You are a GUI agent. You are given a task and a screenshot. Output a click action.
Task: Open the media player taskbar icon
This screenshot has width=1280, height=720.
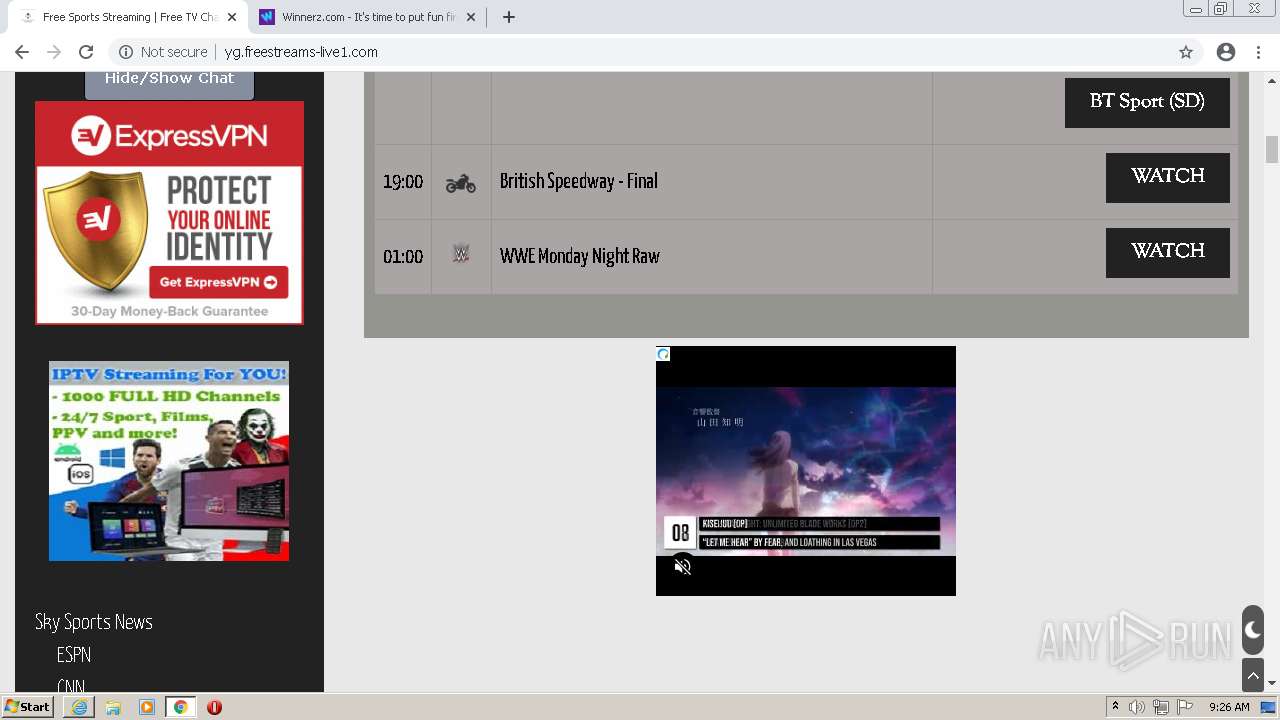147,707
